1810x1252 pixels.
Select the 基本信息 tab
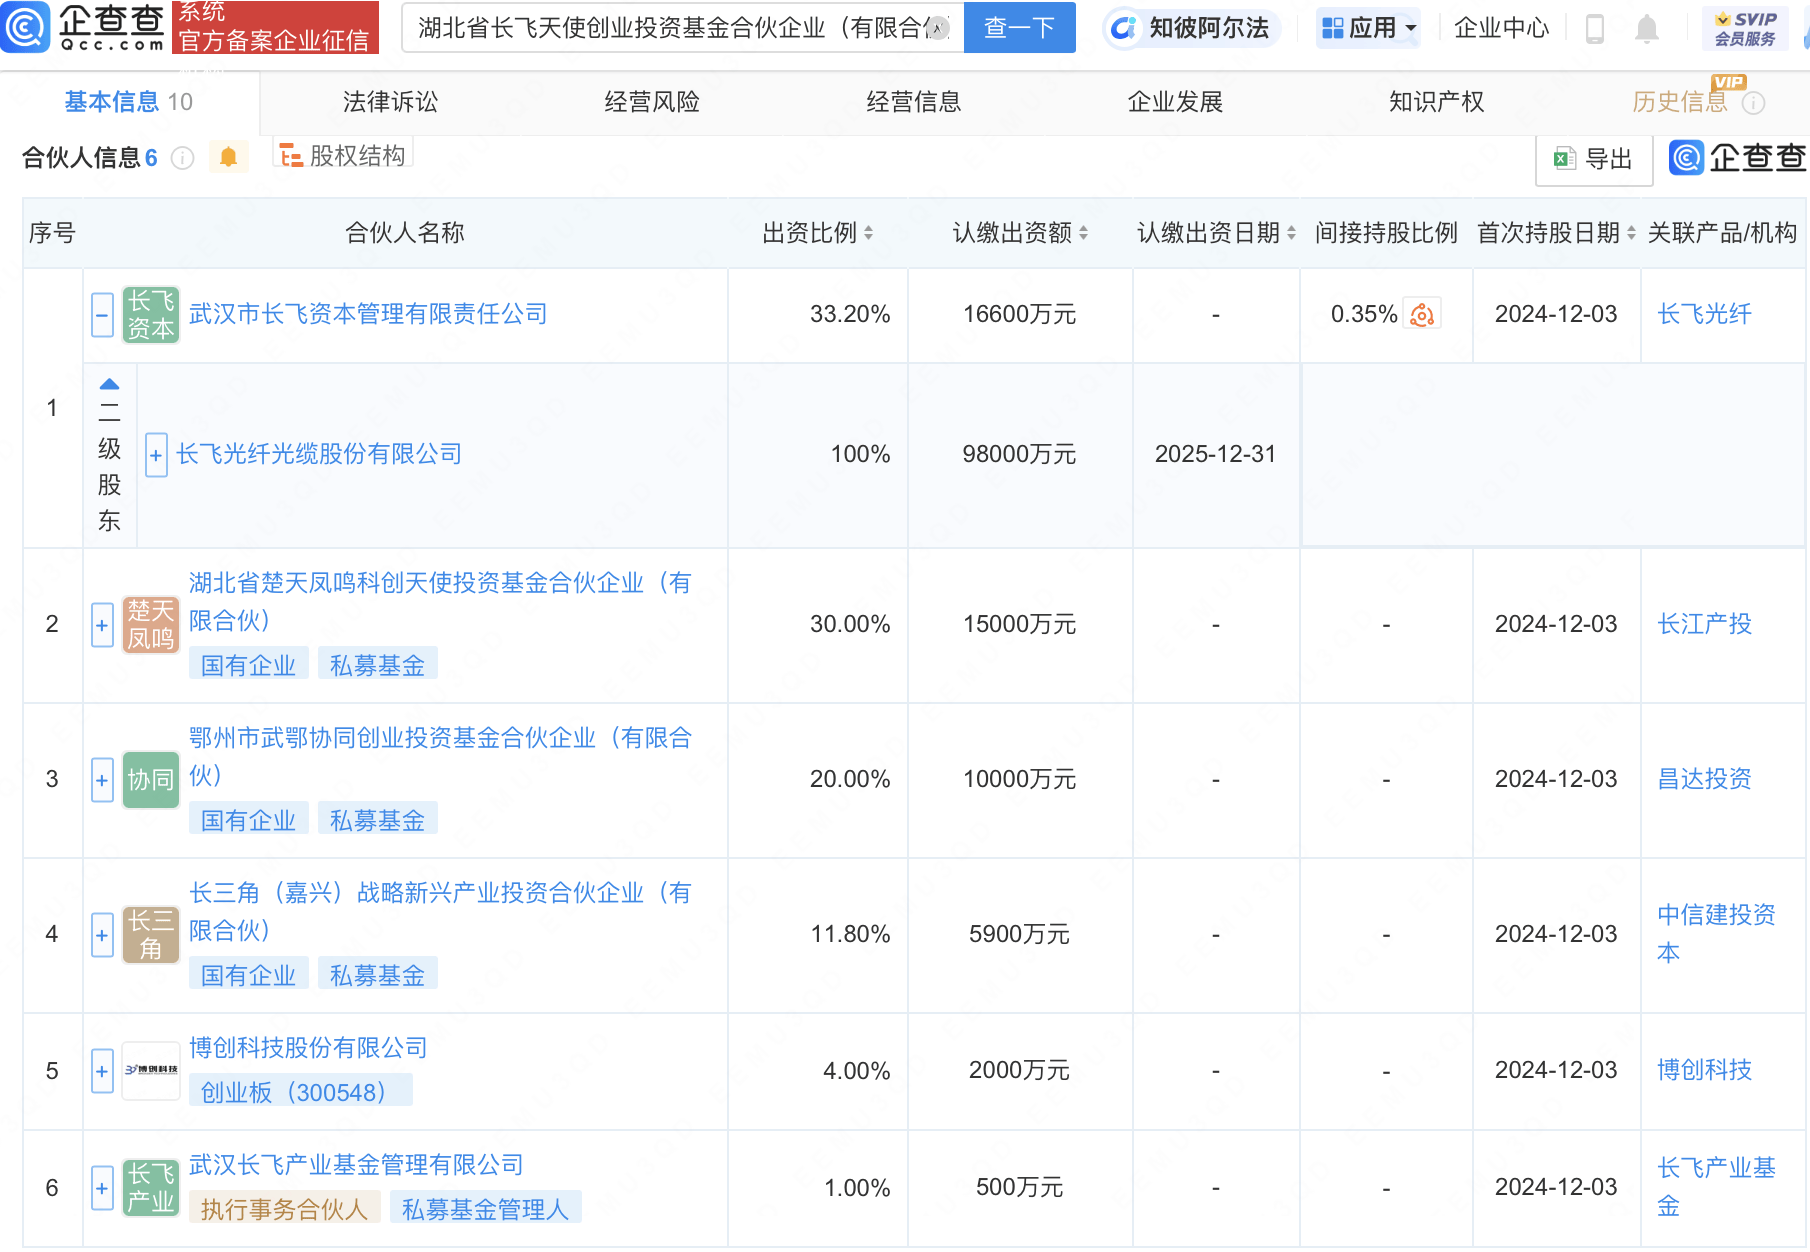click(129, 102)
